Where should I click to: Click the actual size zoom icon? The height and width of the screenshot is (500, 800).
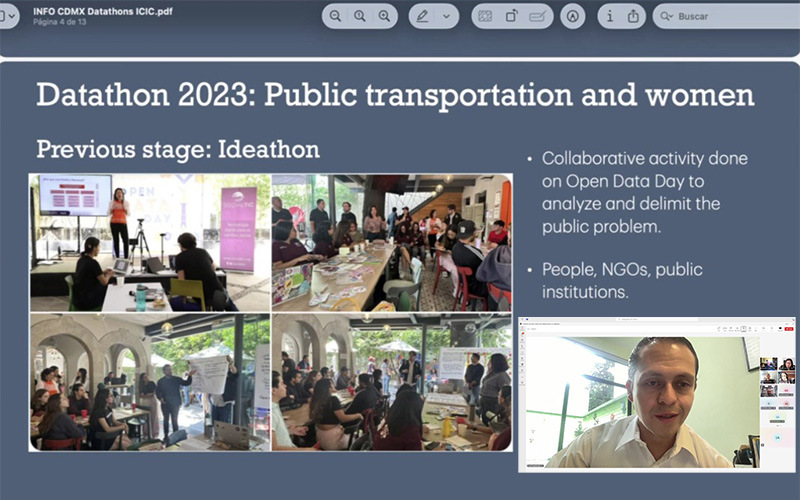tap(359, 16)
